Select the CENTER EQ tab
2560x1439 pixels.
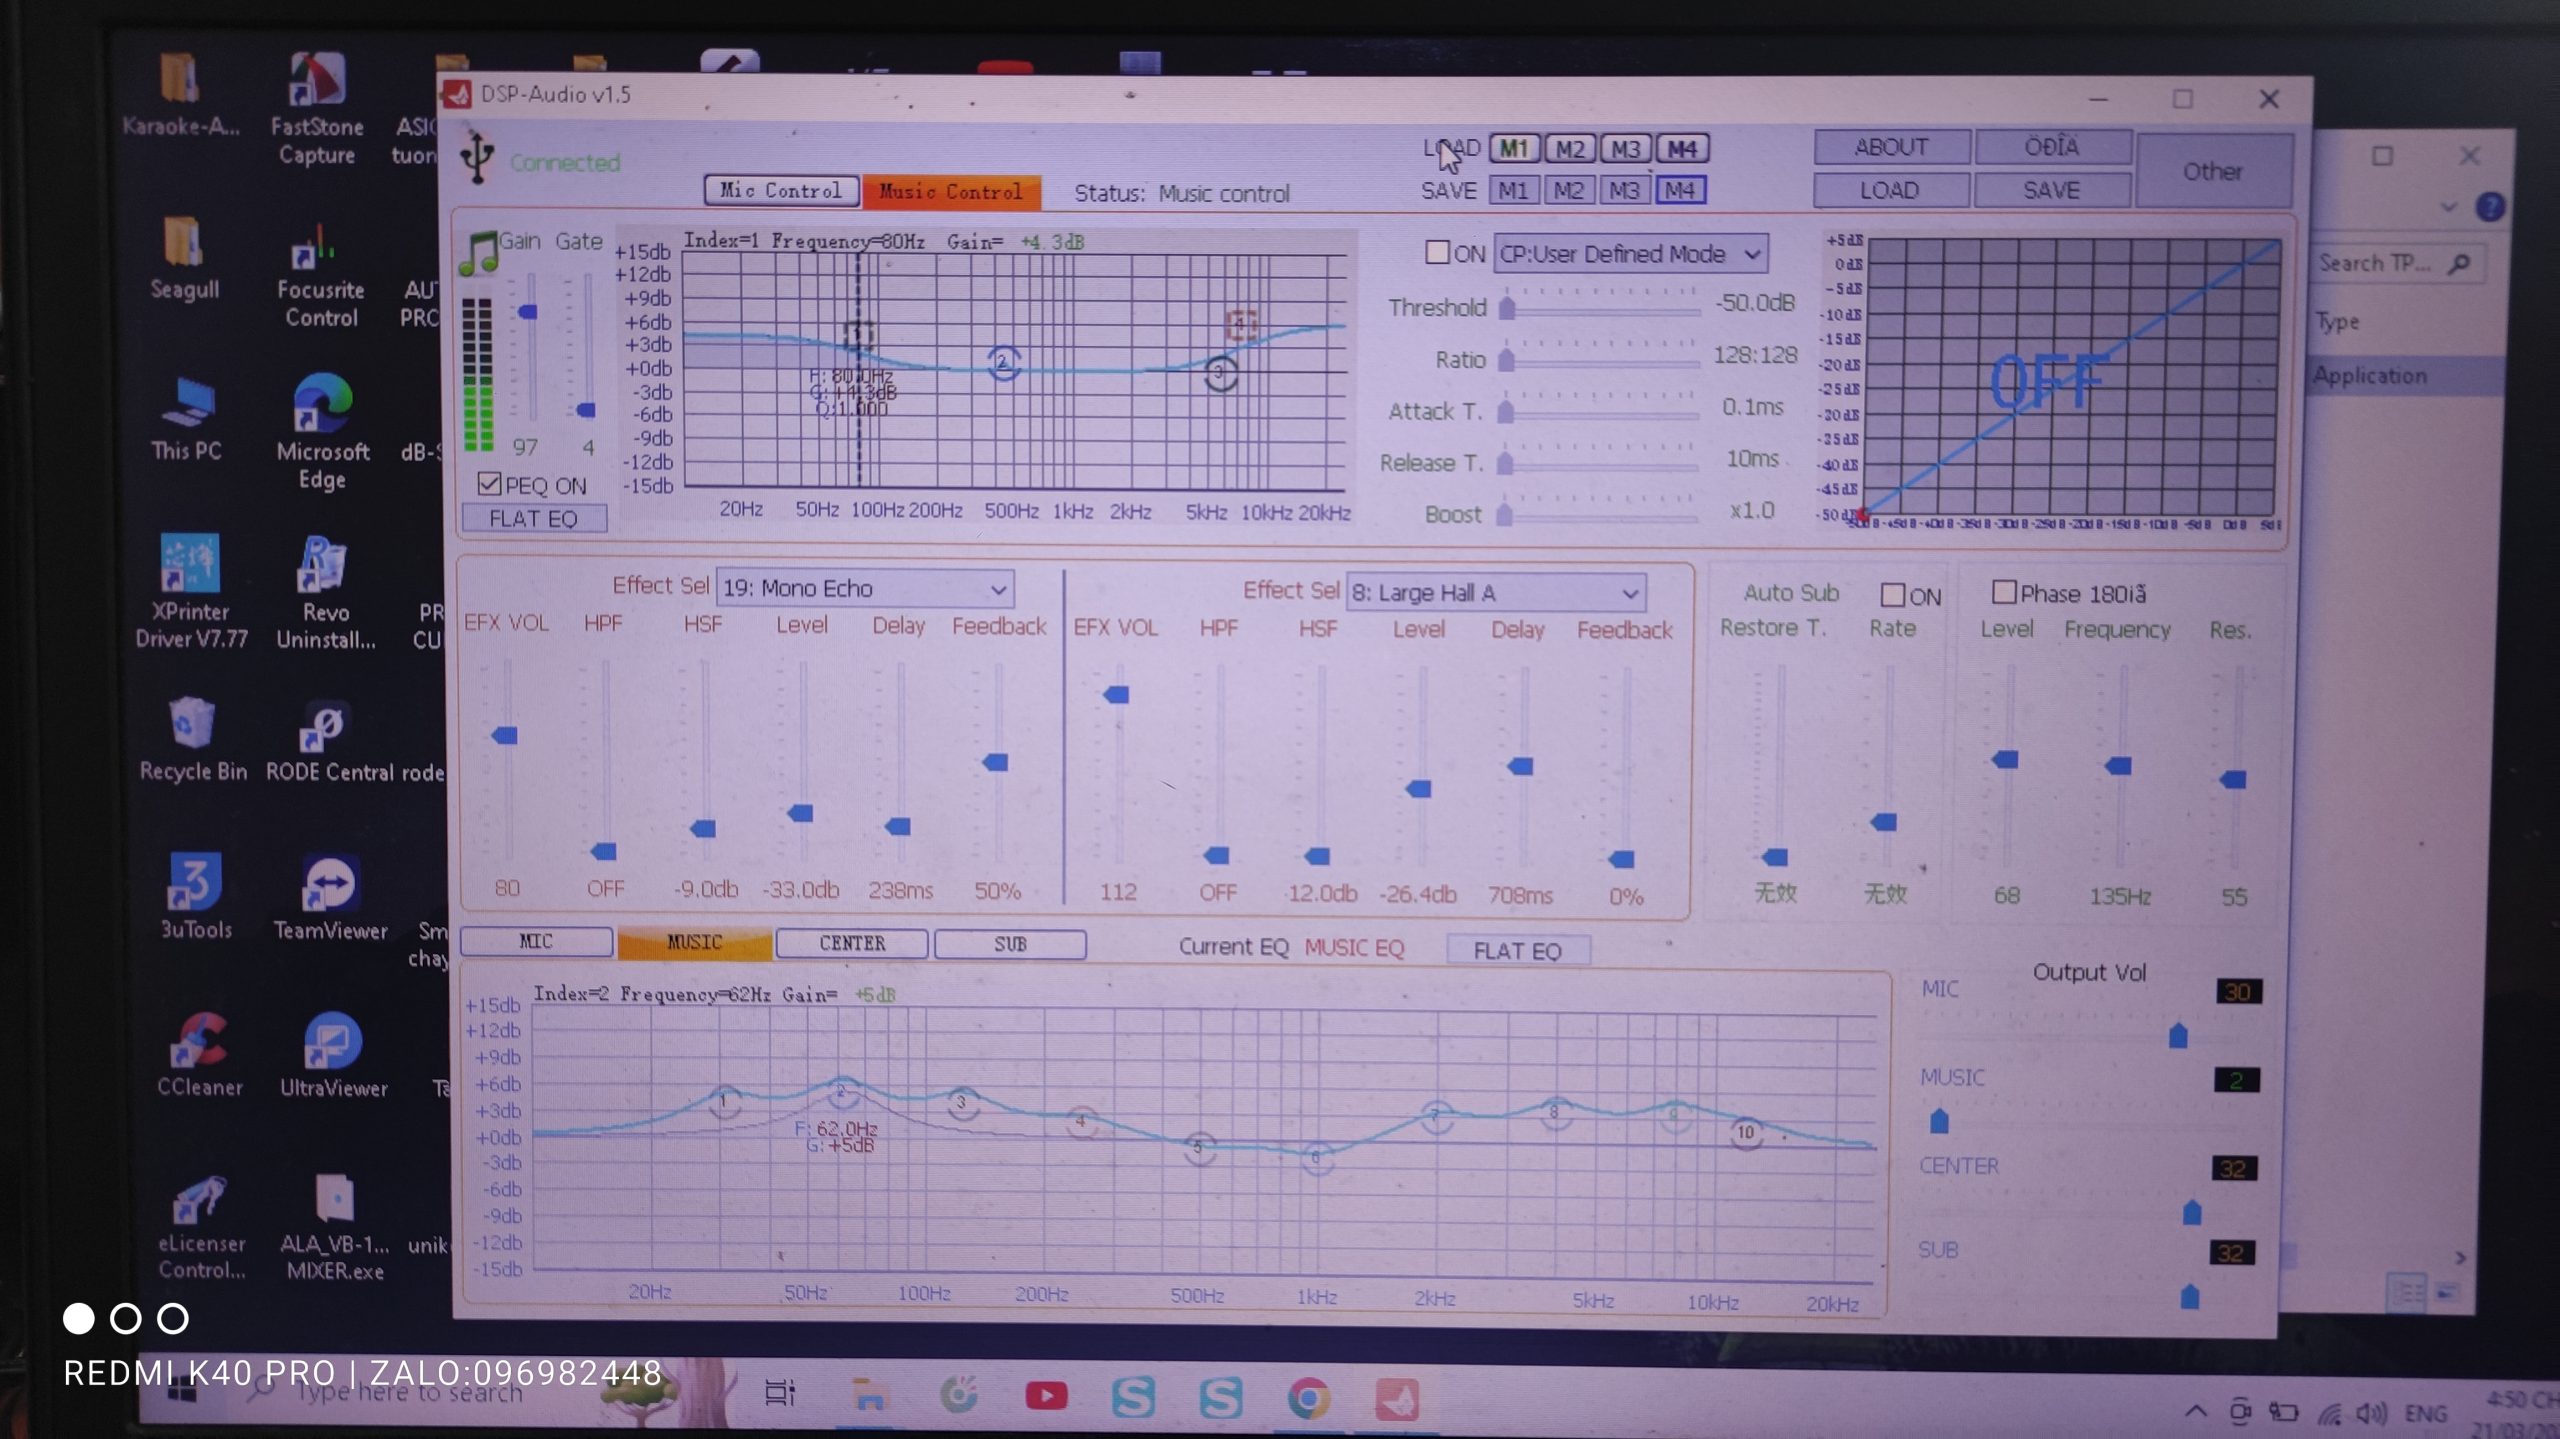coord(852,943)
